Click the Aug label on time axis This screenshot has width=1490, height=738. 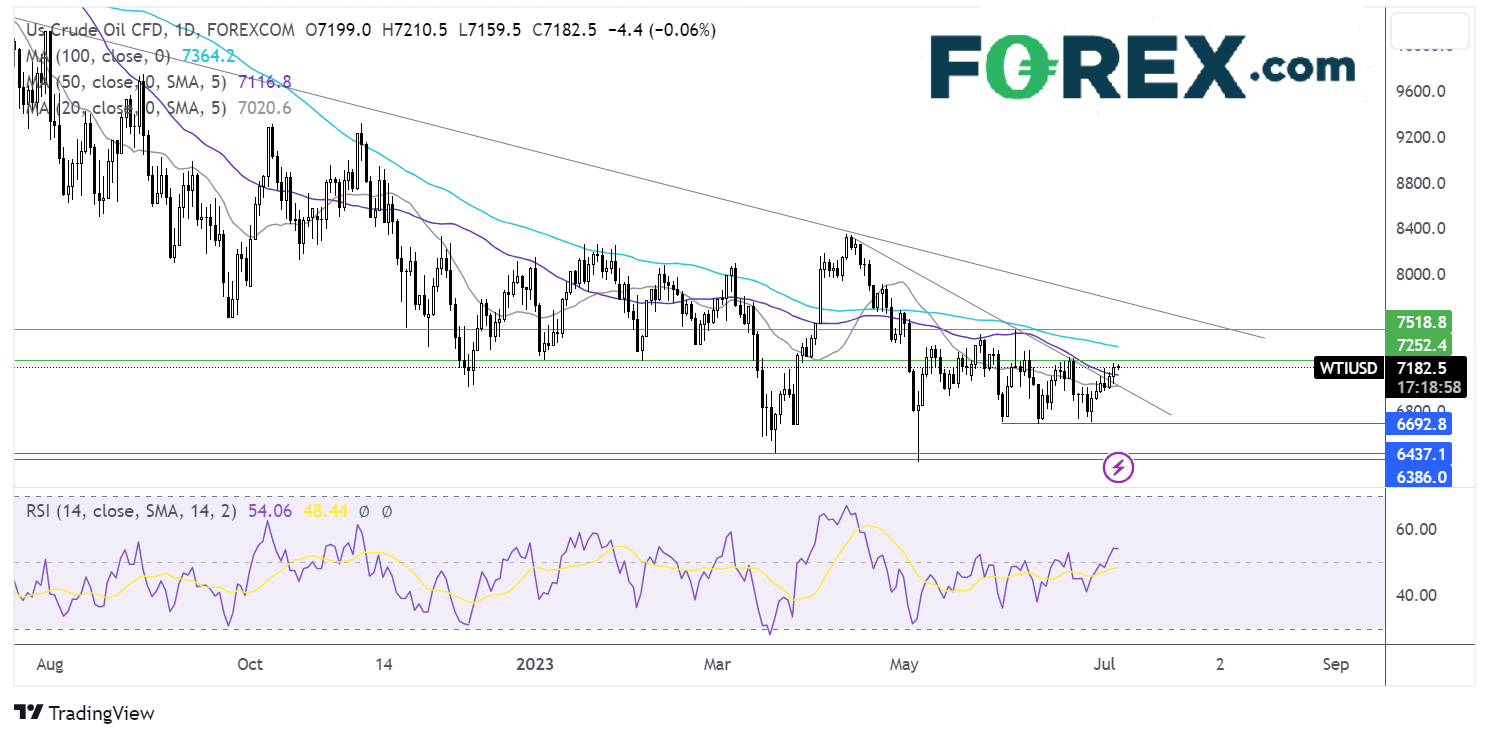[49, 664]
